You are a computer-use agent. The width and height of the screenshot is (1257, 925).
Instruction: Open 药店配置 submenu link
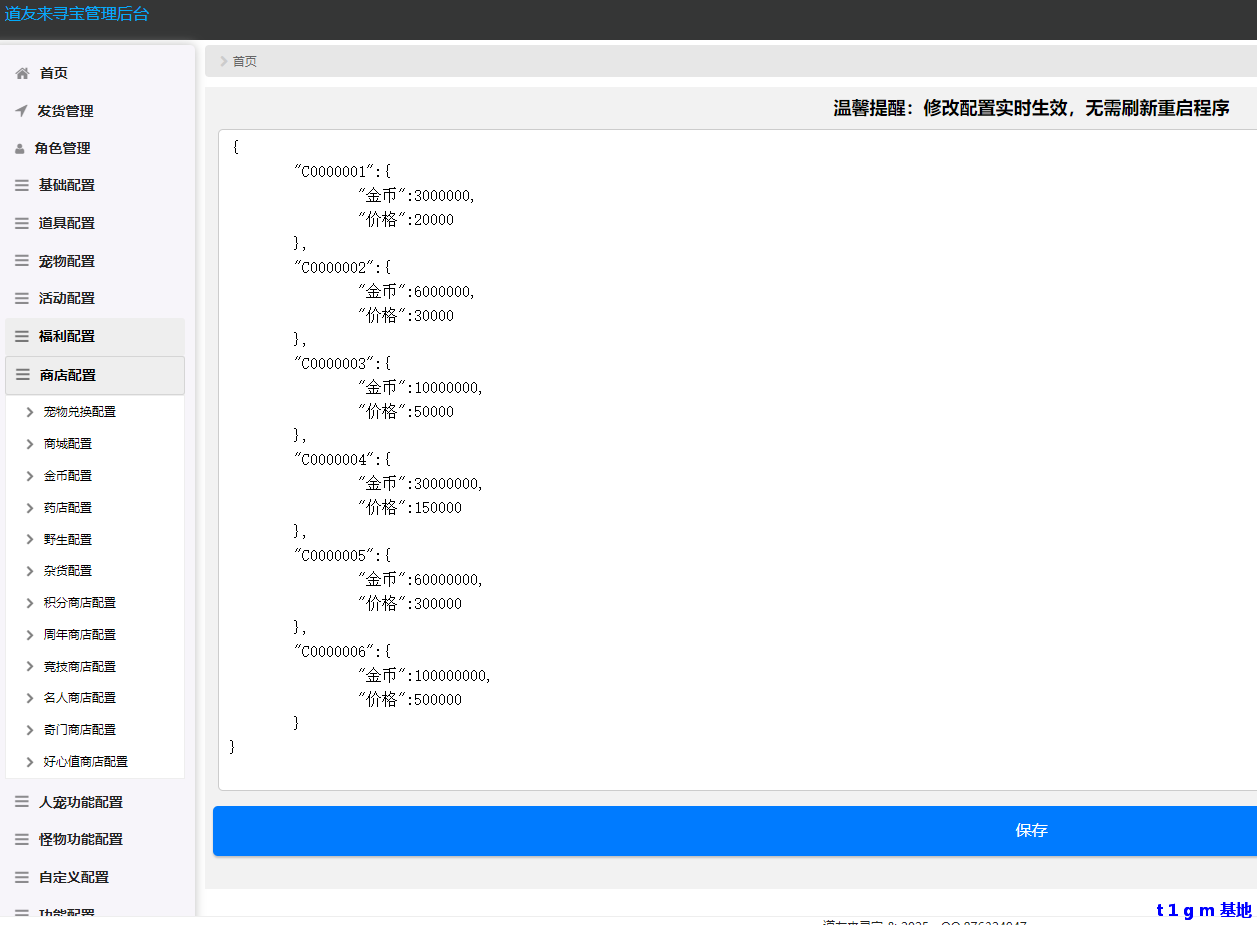click(x=68, y=508)
